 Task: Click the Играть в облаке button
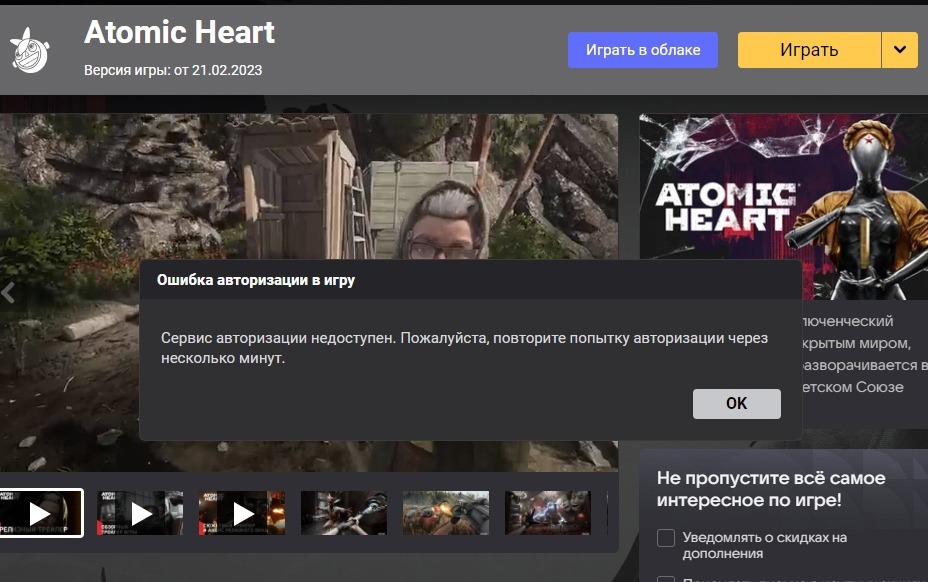point(643,50)
